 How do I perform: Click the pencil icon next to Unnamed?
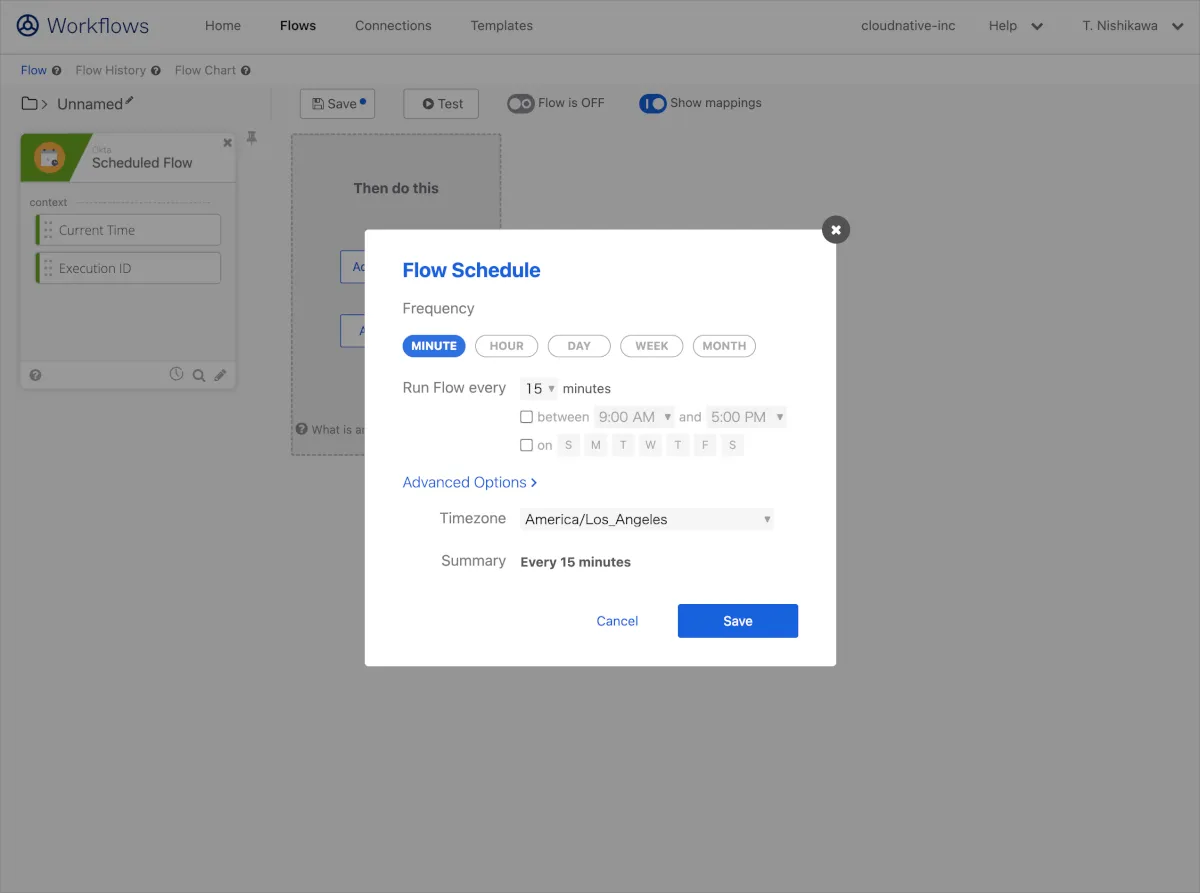coord(129,102)
